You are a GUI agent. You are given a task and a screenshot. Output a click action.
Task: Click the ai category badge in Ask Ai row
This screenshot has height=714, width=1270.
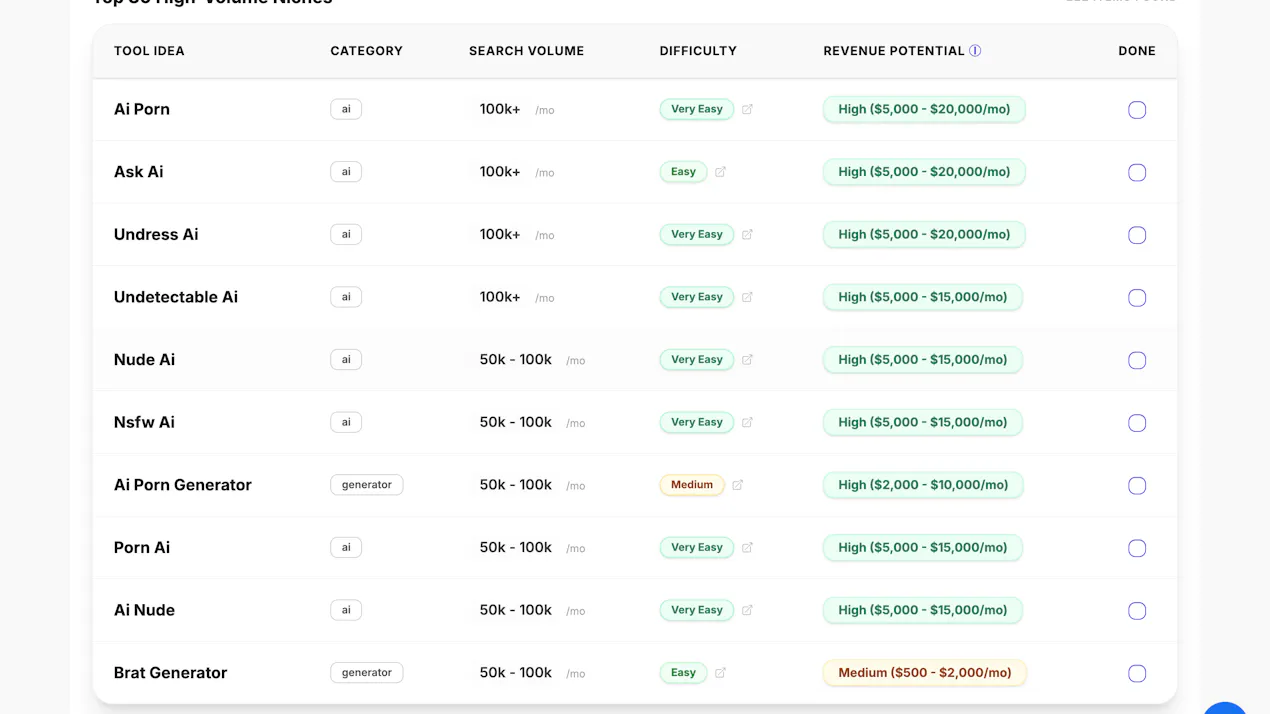346,172
